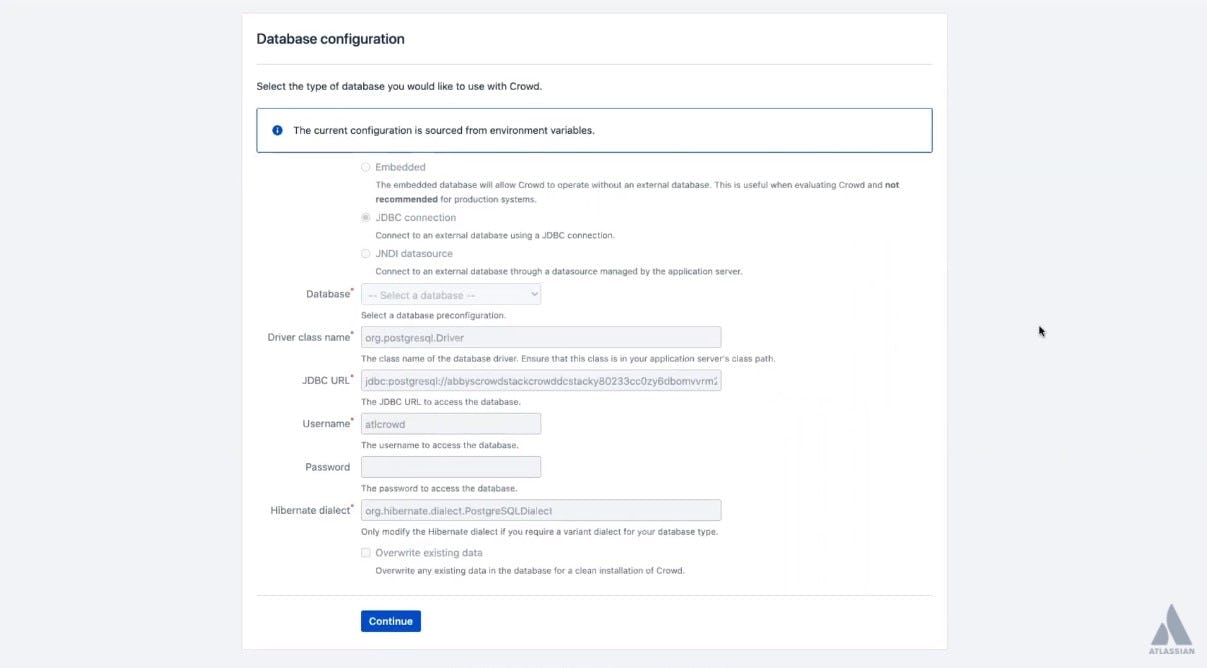Screen dimensions: 1207x668
Task: Click the empty Password input field
Action: [x=451, y=467]
